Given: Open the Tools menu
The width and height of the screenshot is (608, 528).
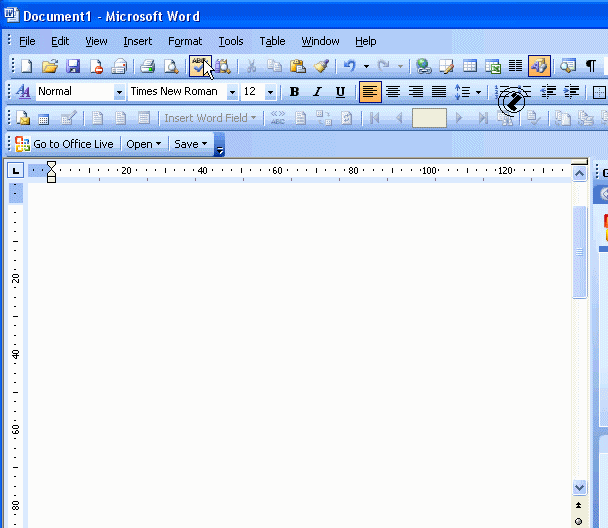Looking at the screenshot, I should point(231,41).
